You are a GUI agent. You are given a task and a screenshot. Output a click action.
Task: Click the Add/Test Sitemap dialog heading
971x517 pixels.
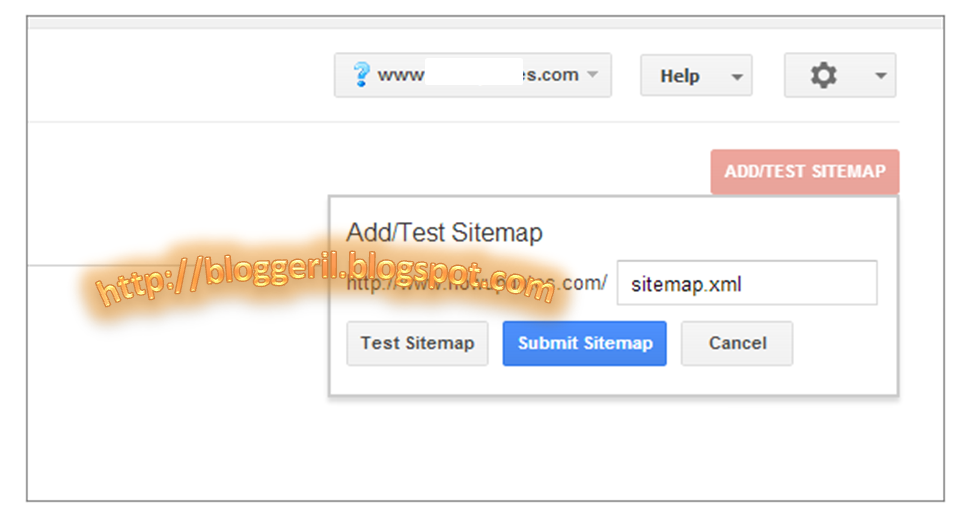pyautogui.click(x=444, y=233)
